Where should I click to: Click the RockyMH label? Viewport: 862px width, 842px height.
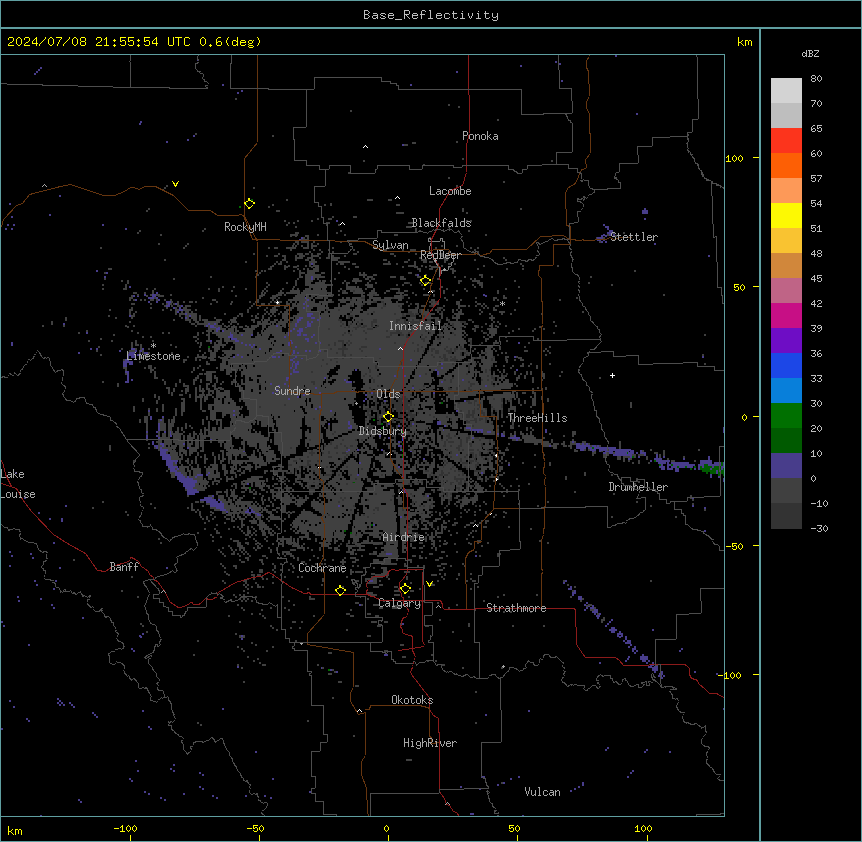pyautogui.click(x=245, y=226)
